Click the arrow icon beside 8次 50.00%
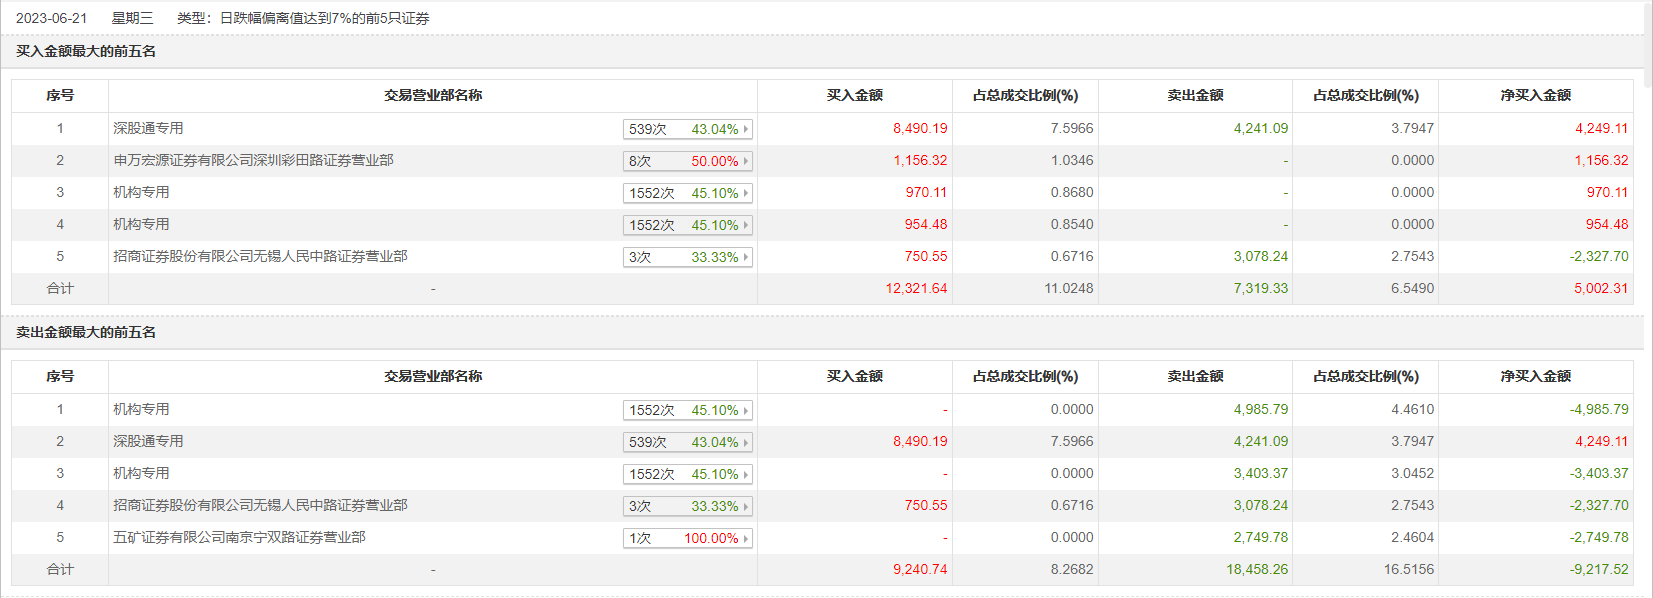Viewport: 1653px width, 598px height. (x=746, y=161)
